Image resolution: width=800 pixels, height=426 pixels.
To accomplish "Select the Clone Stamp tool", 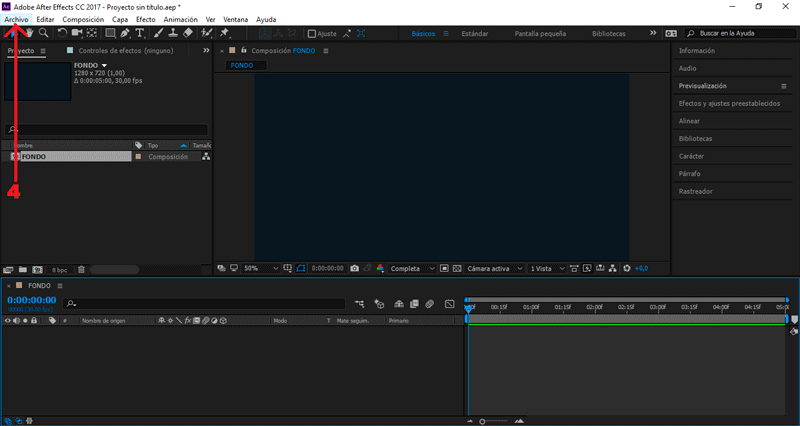I will (x=173, y=33).
